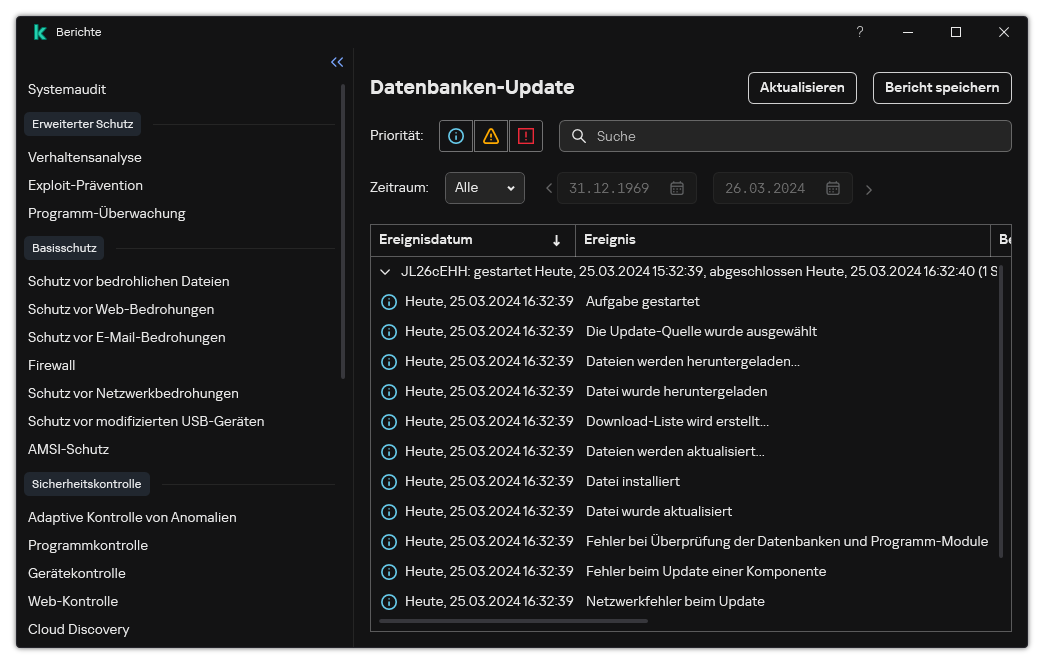Image resolution: width=1044 pixels, height=664 pixels.
Task: Collapse the JL26cEHH task group row
Action: pyautogui.click(x=385, y=271)
